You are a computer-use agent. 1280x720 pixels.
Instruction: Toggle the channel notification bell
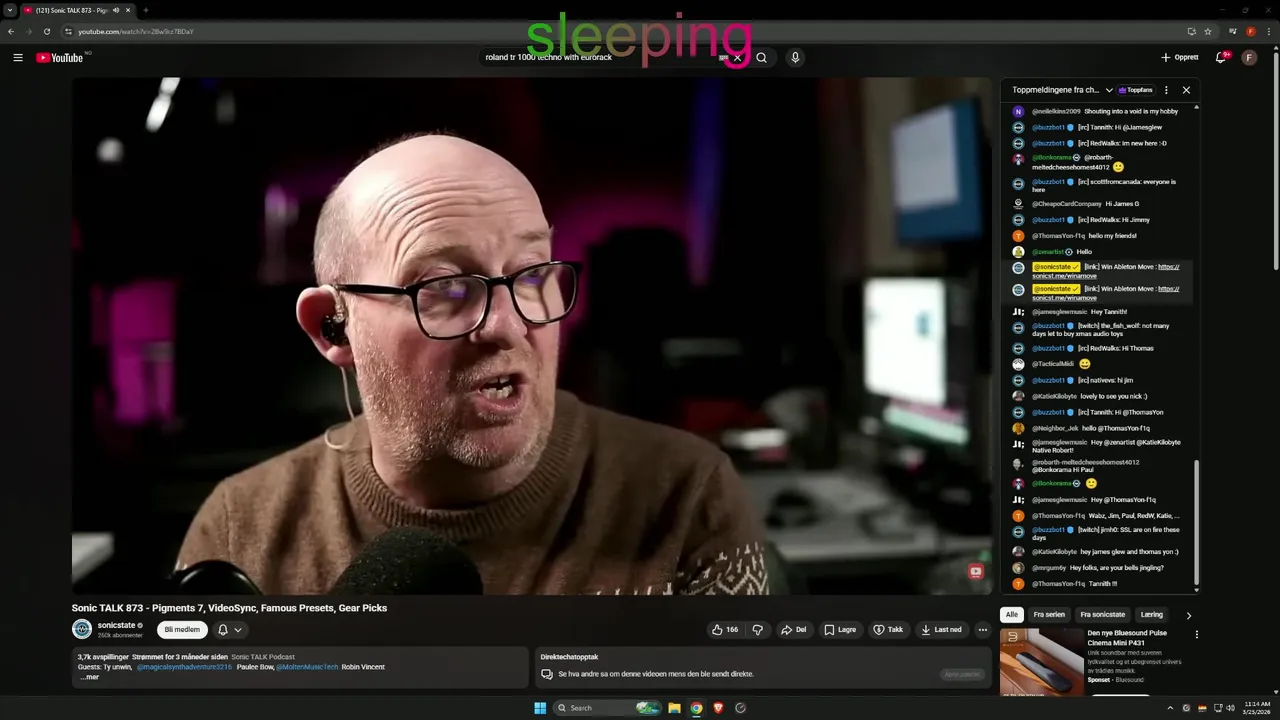point(223,630)
